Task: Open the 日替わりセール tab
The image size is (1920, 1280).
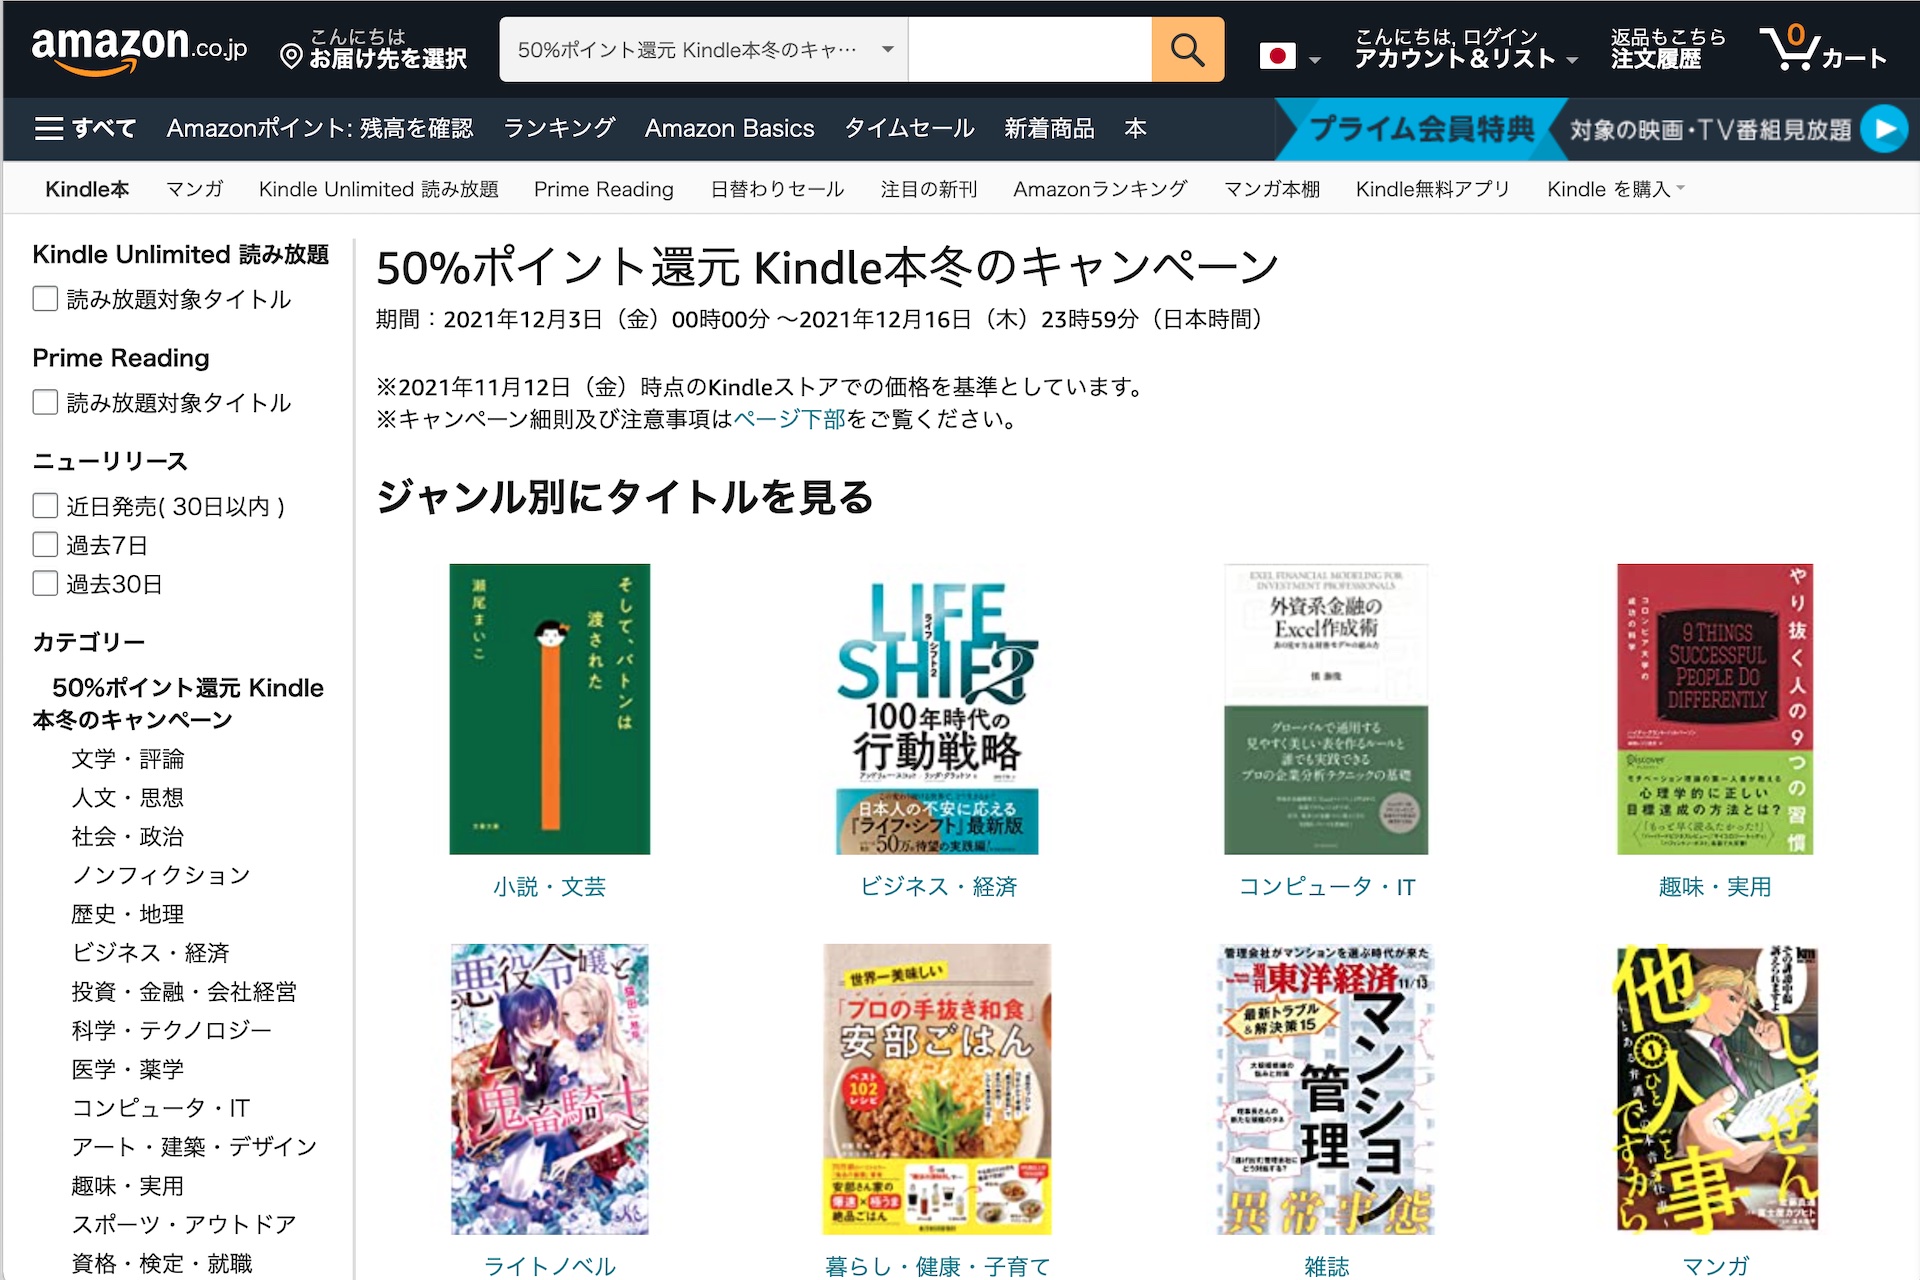Action: coord(777,189)
